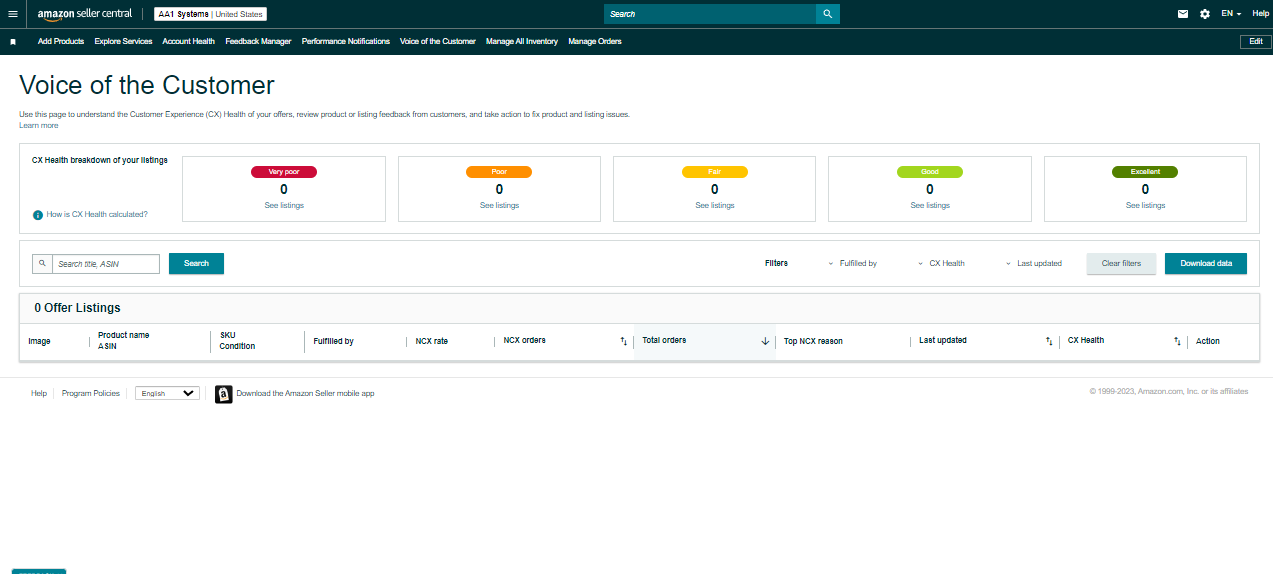Click the SKU Condition column header
Screen dimensions: 1273x574
(x=238, y=341)
